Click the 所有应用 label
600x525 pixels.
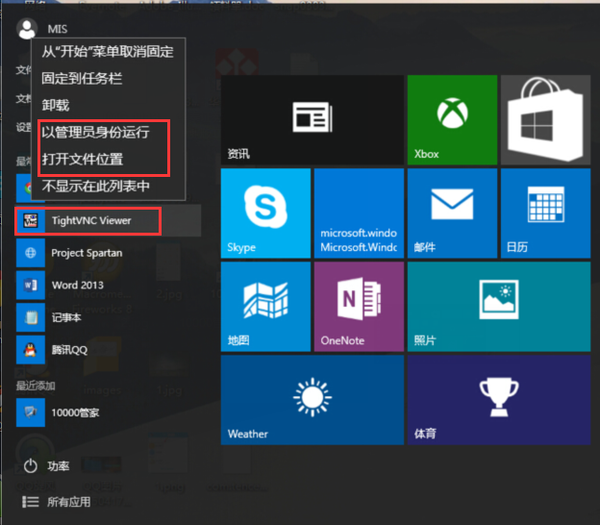[x=69, y=502]
